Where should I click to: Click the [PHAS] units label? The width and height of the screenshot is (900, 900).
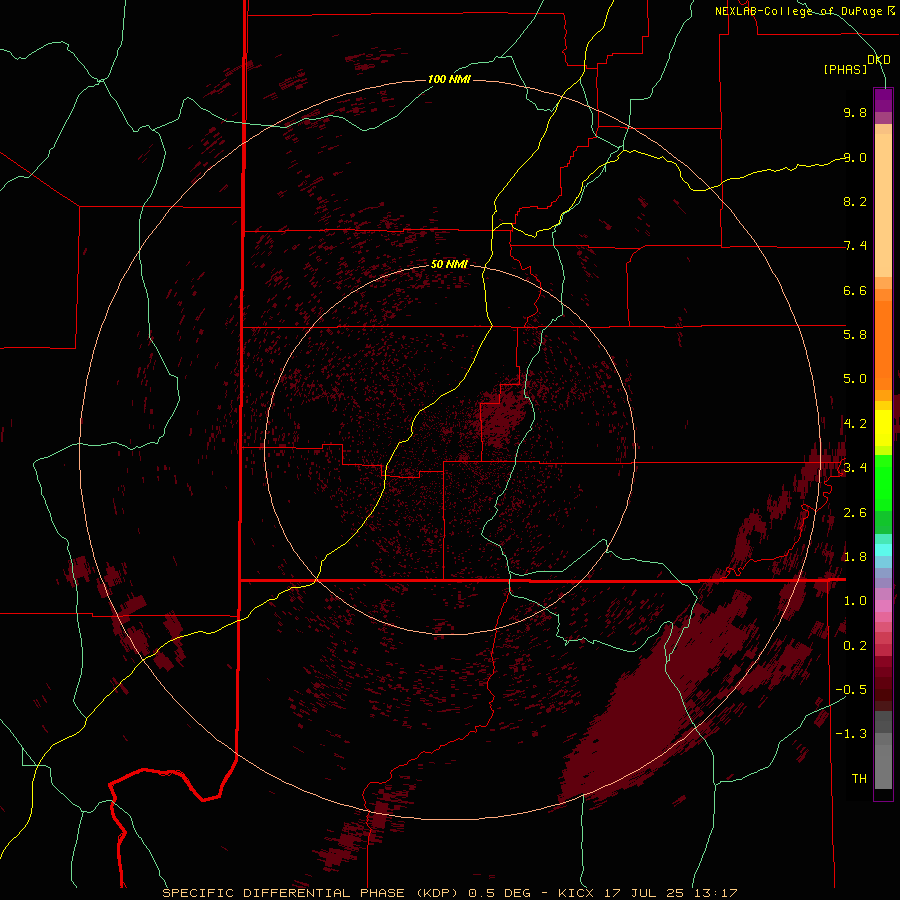pyautogui.click(x=845, y=70)
